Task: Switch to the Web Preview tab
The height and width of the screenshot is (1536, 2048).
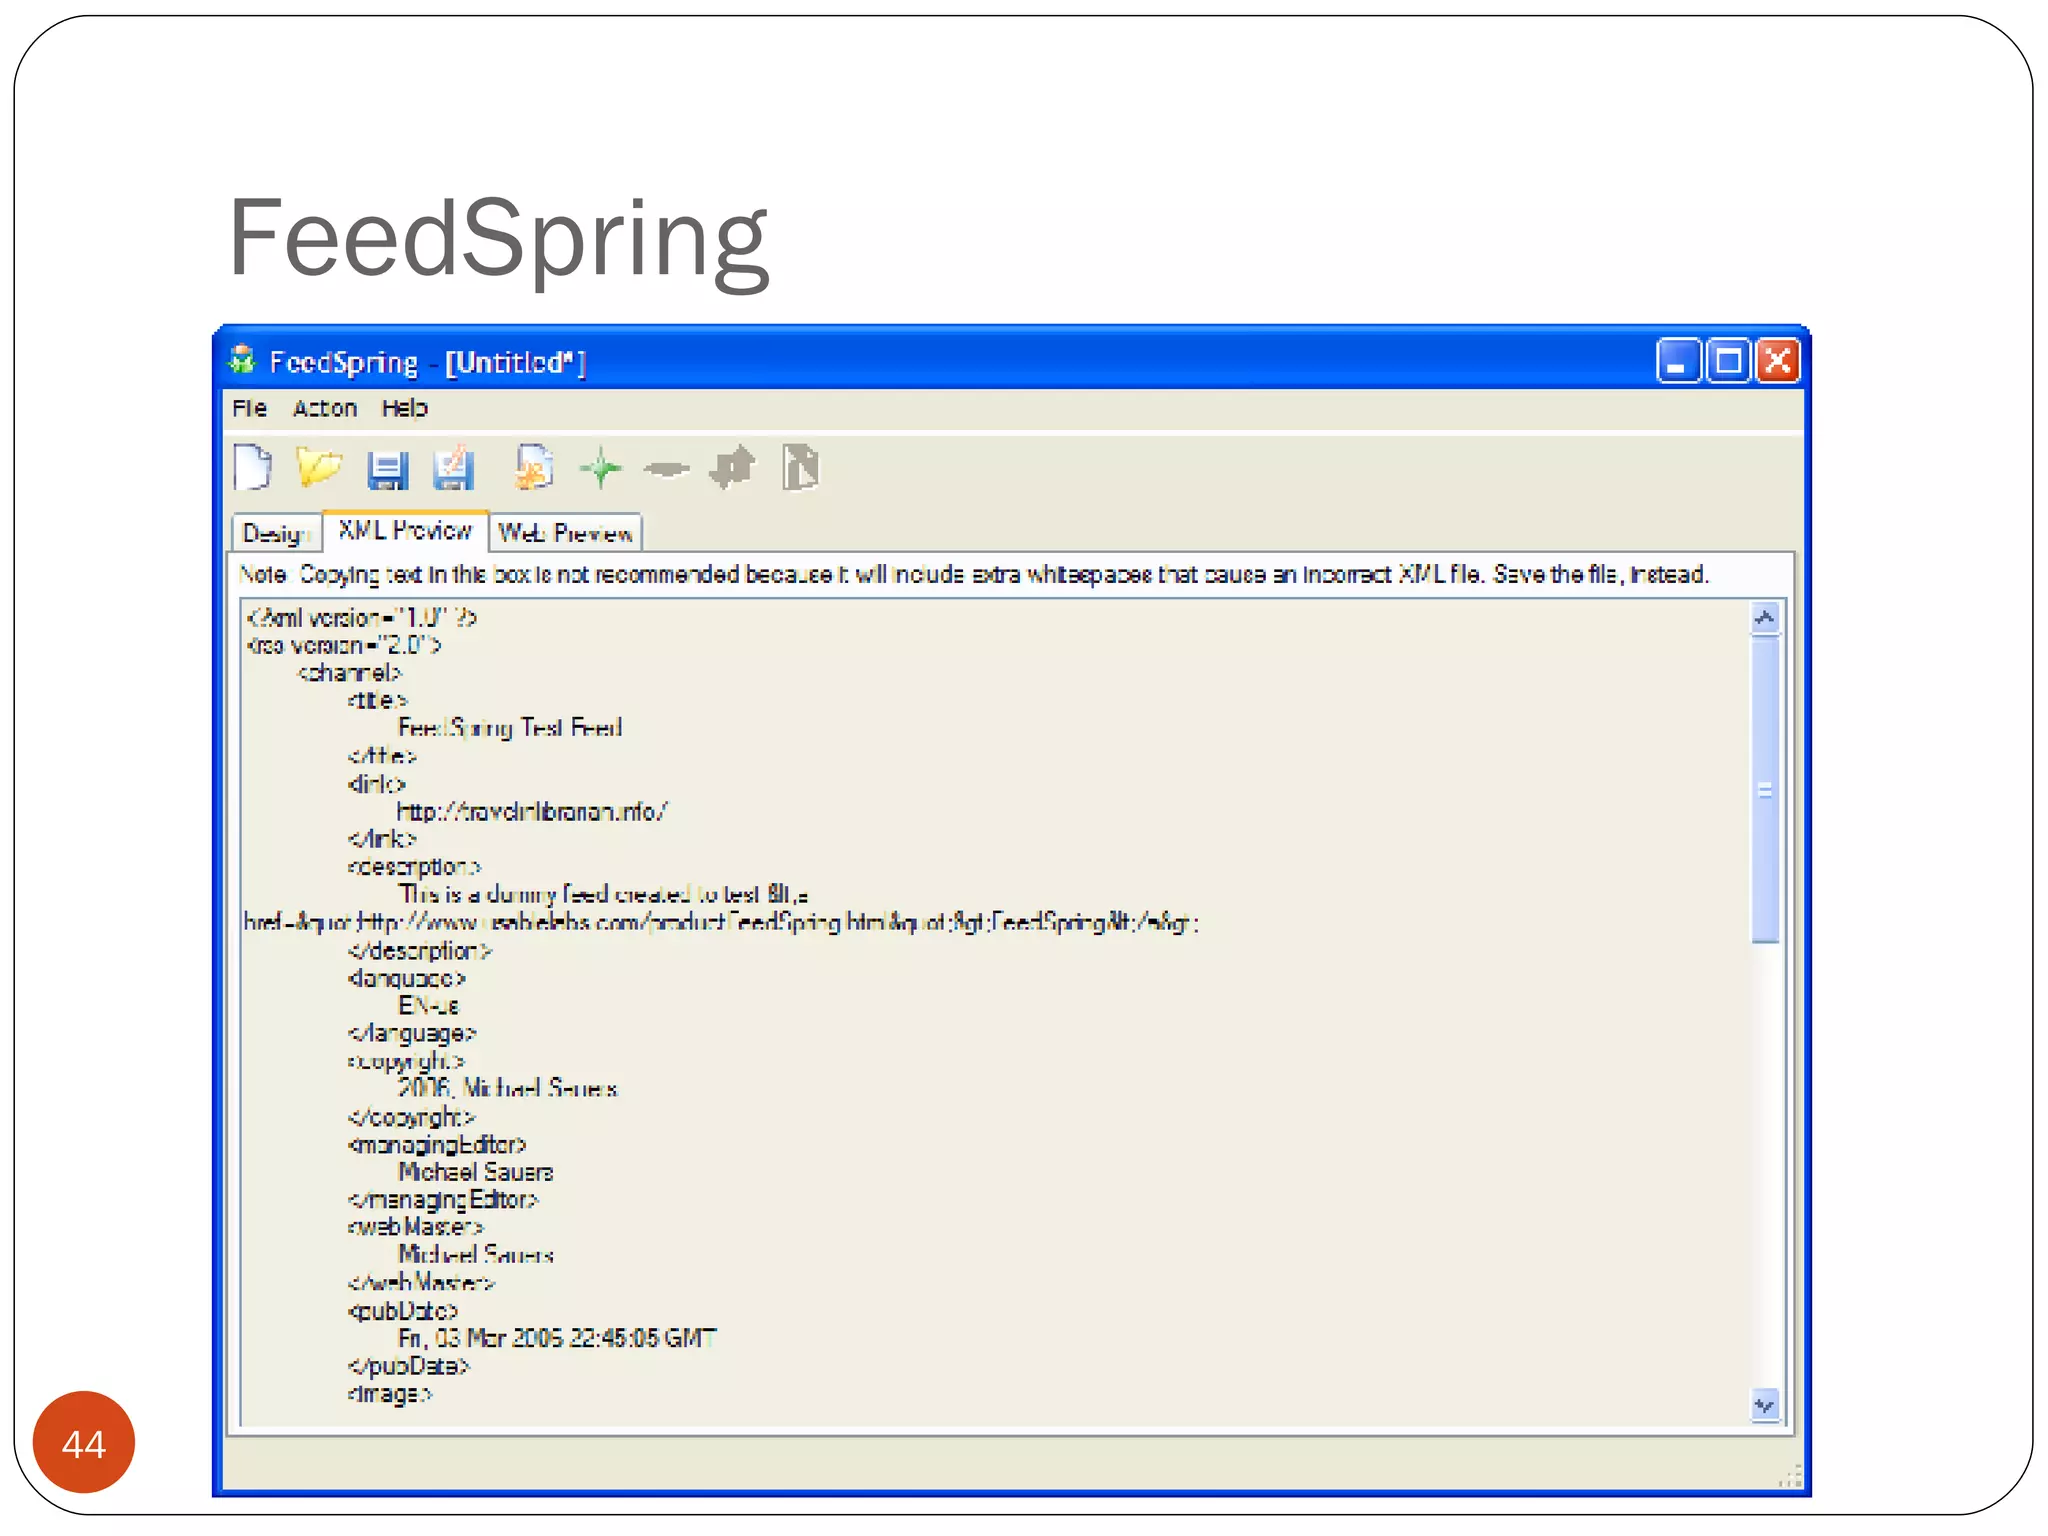Action: (566, 533)
